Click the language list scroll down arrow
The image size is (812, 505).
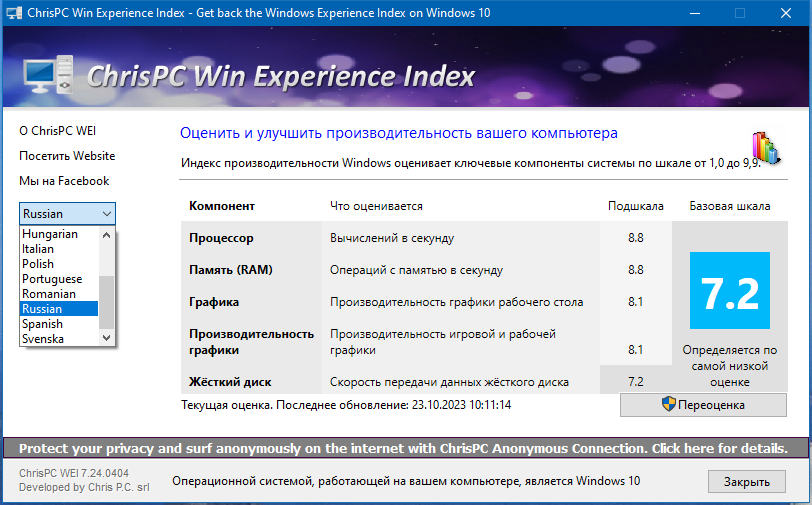pyautogui.click(x=106, y=338)
